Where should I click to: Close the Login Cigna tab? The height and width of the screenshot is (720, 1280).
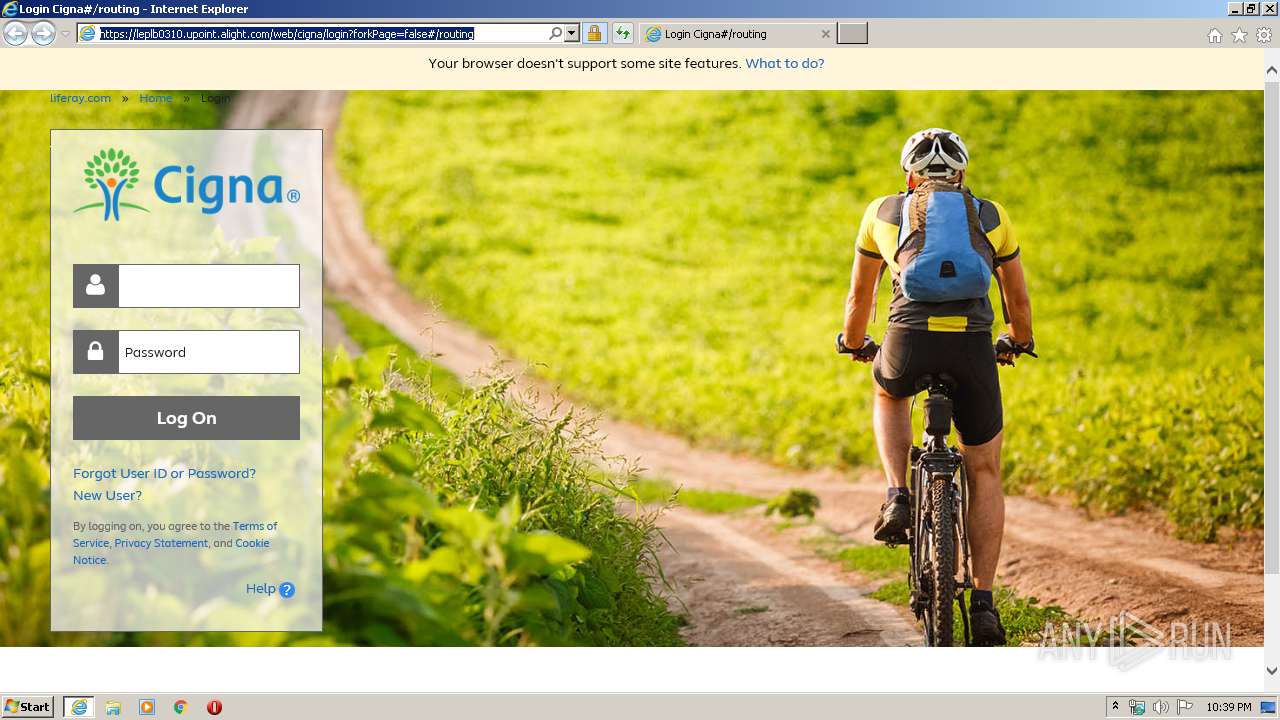(x=825, y=34)
